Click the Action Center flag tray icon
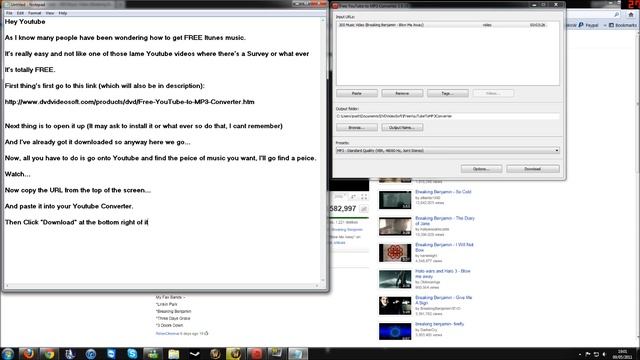Image resolution: width=640 pixels, height=360 pixels. [588, 354]
